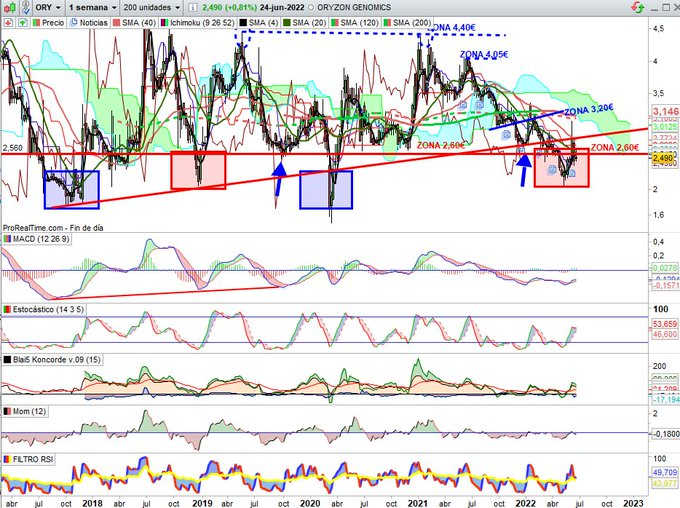Viewport: 680px width, 508px height.
Task: Open the Mom (12) indicator label
Action: pyautogui.click(x=29, y=411)
